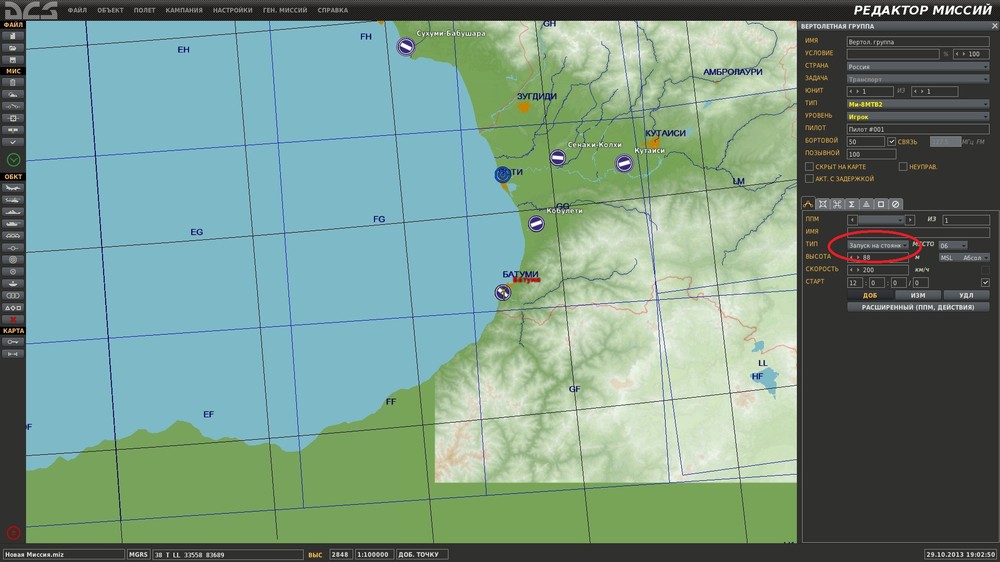Click the ПИЛОТ name input field
The image size is (1000, 562).
(917, 129)
